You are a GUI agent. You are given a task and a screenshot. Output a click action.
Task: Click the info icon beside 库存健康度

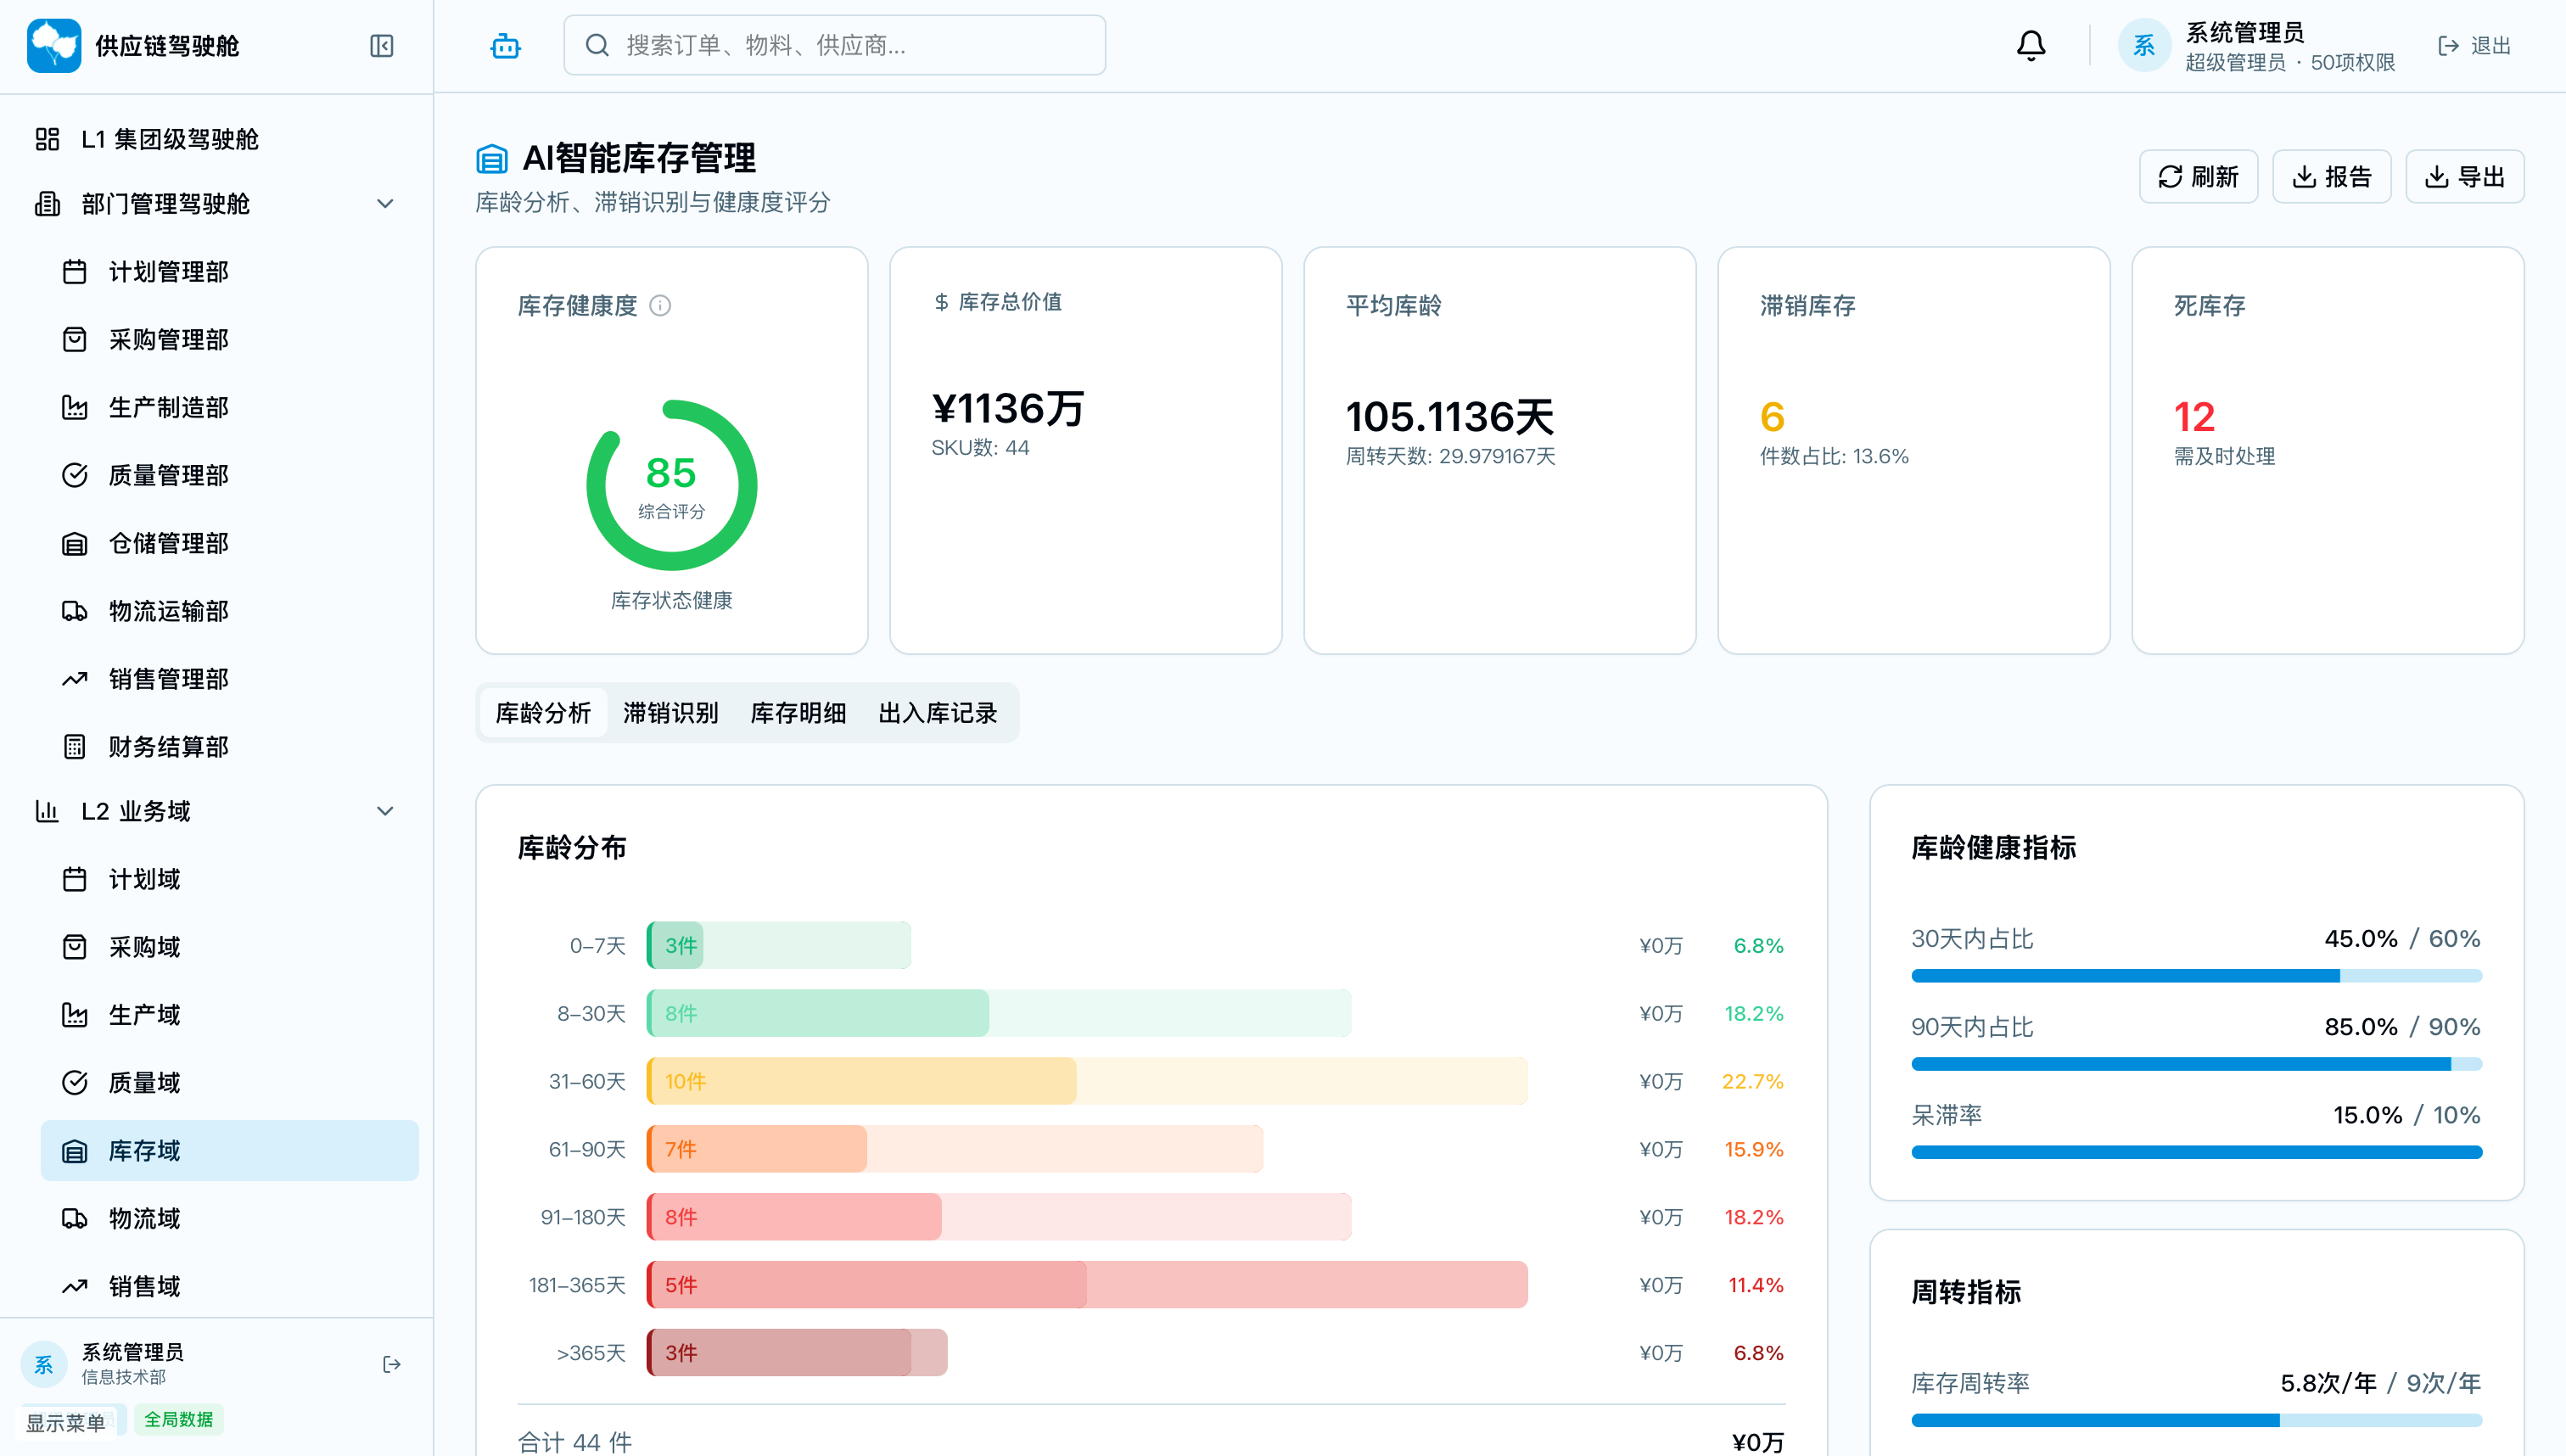click(660, 305)
